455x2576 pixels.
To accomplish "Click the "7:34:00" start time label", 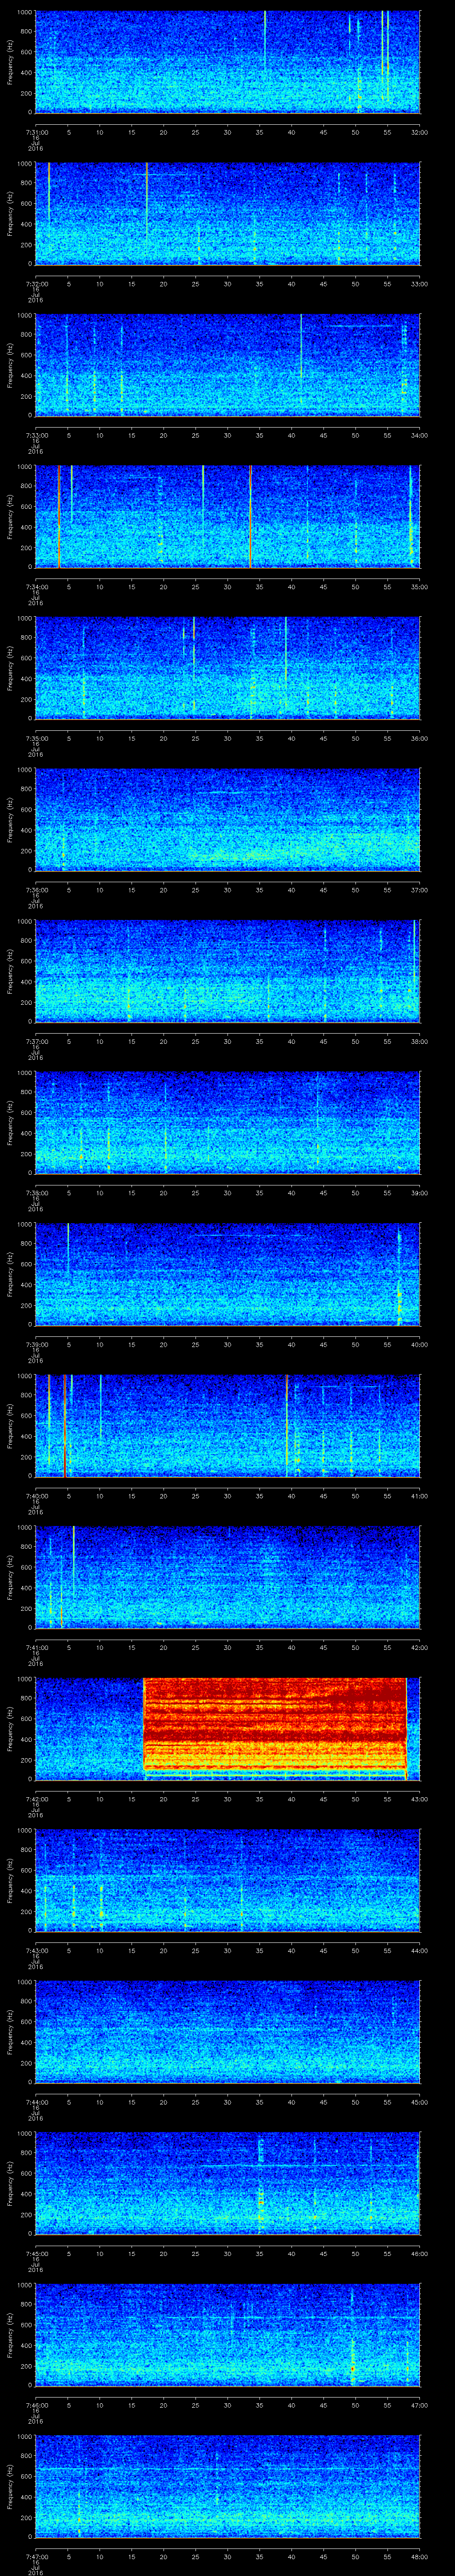I will (x=36, y=587).
